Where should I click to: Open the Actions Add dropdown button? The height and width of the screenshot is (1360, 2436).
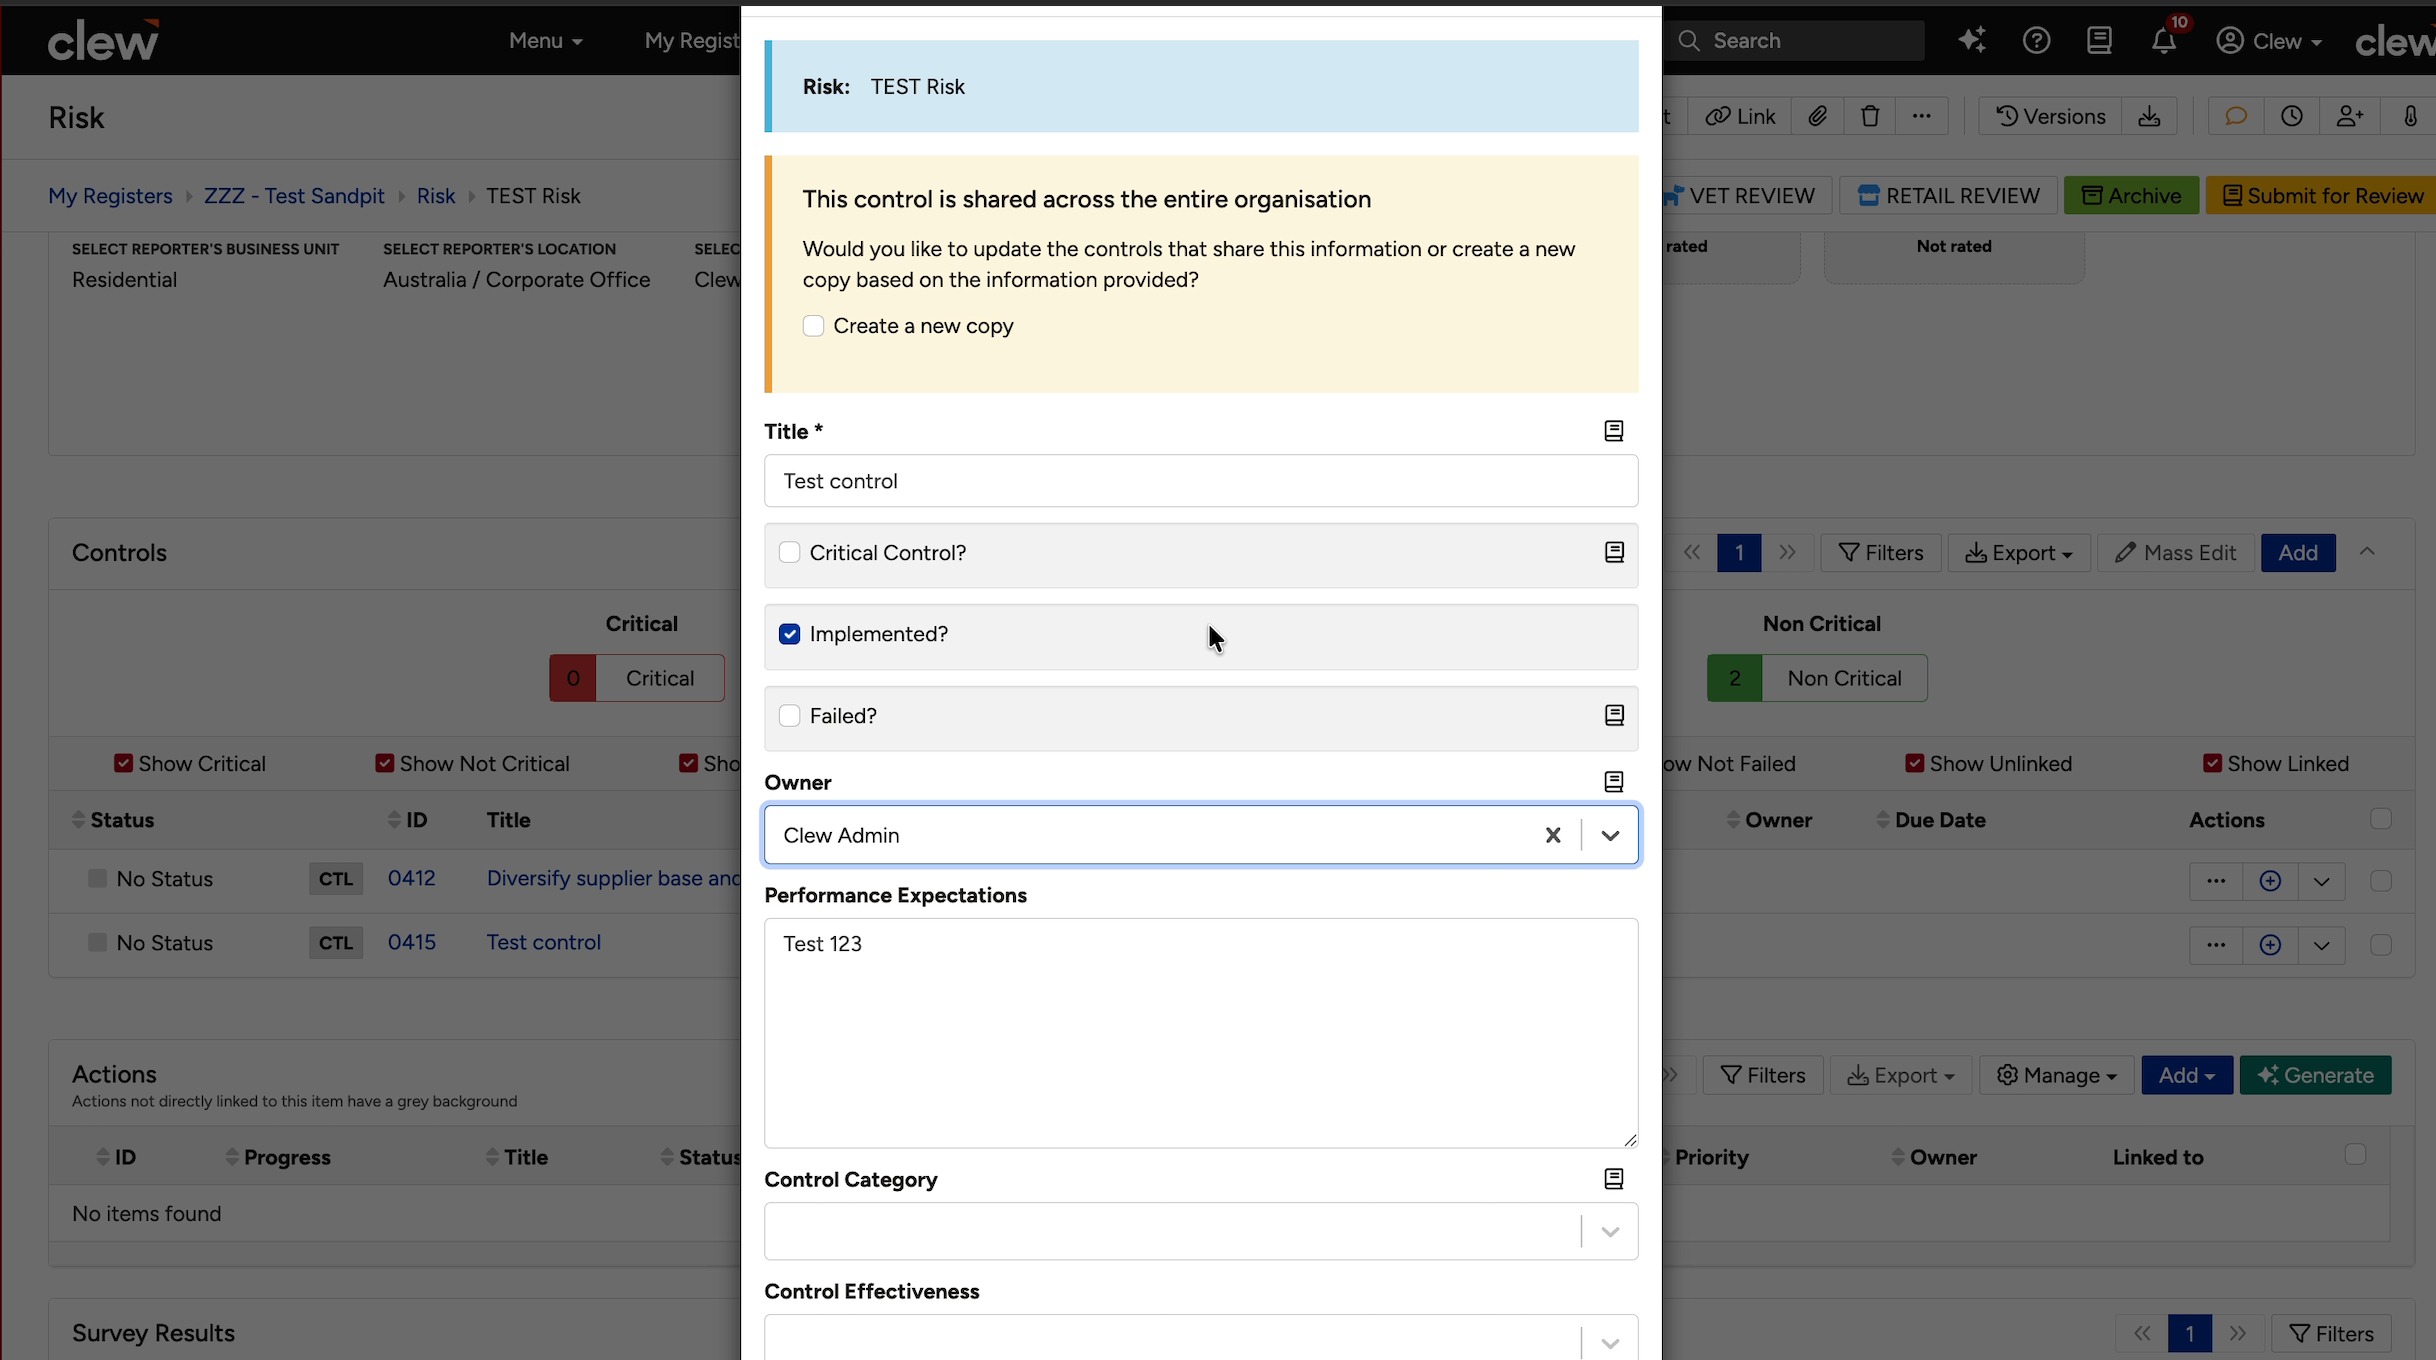pos(2186,1075)
